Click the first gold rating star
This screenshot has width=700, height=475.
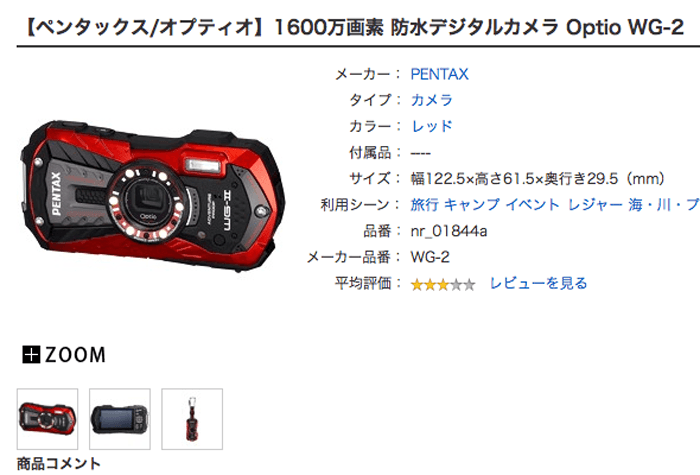(x=417, y=285)
